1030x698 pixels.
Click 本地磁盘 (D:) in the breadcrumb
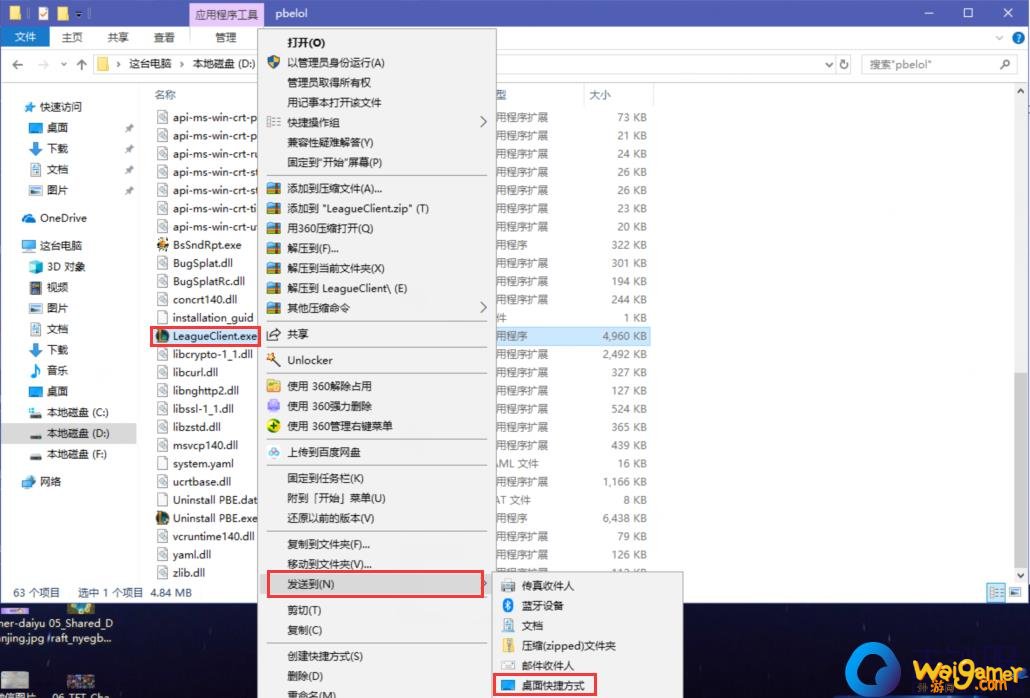coord(223,64)
